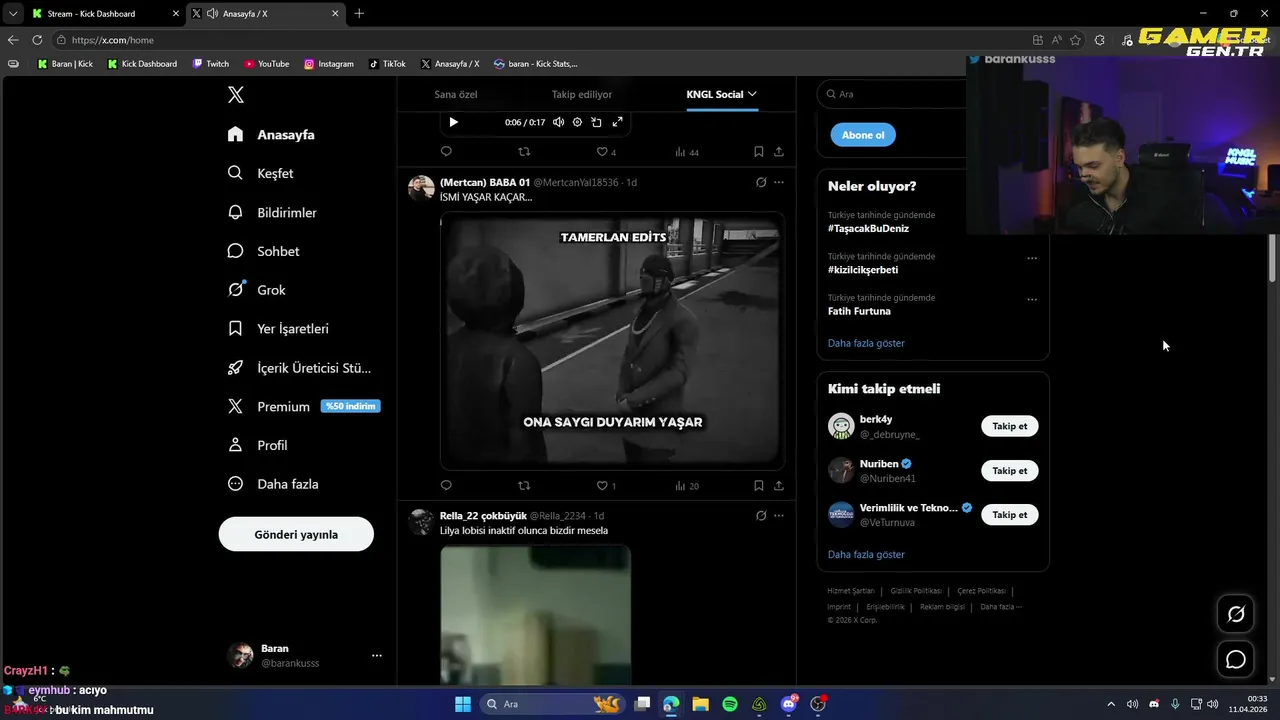The width and height of the screenshot is (1280, 720).
Task: Open Spotify from taskbar
Action: tap(730, 704)
